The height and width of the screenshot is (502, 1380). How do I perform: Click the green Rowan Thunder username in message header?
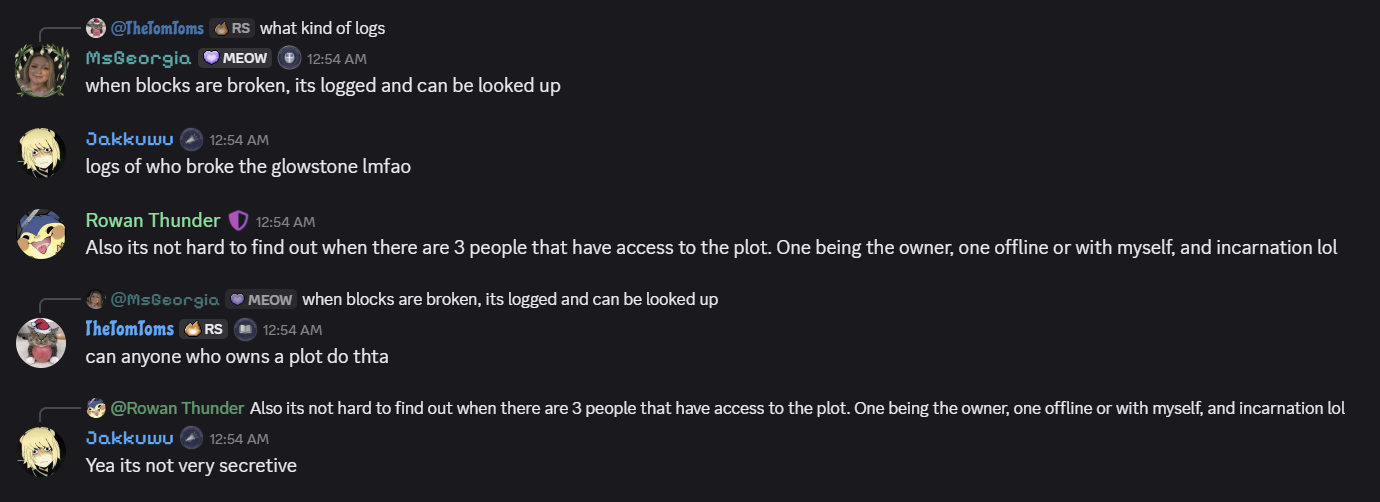coord(153,221)
